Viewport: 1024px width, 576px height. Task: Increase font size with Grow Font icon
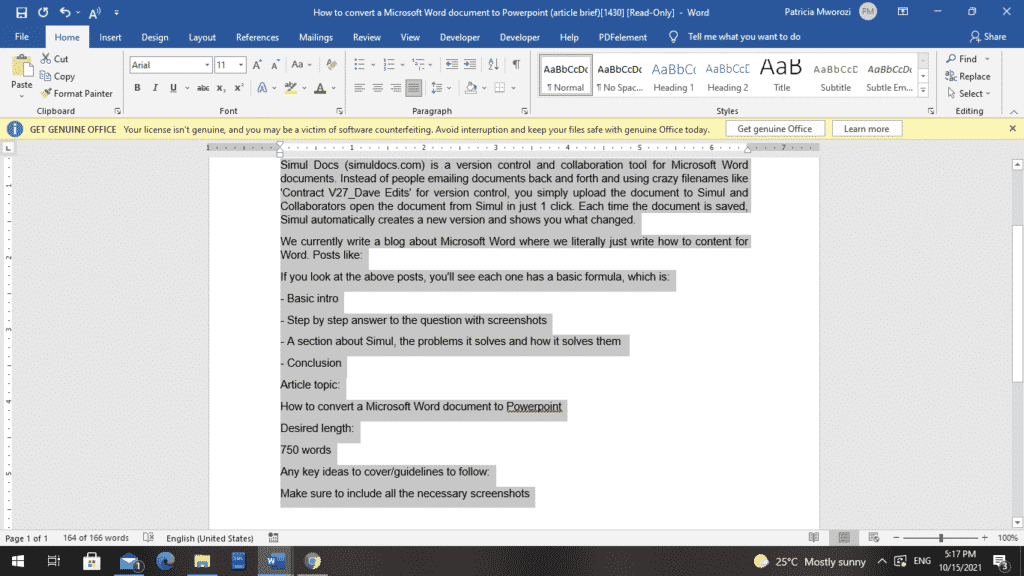pos(257,65)
